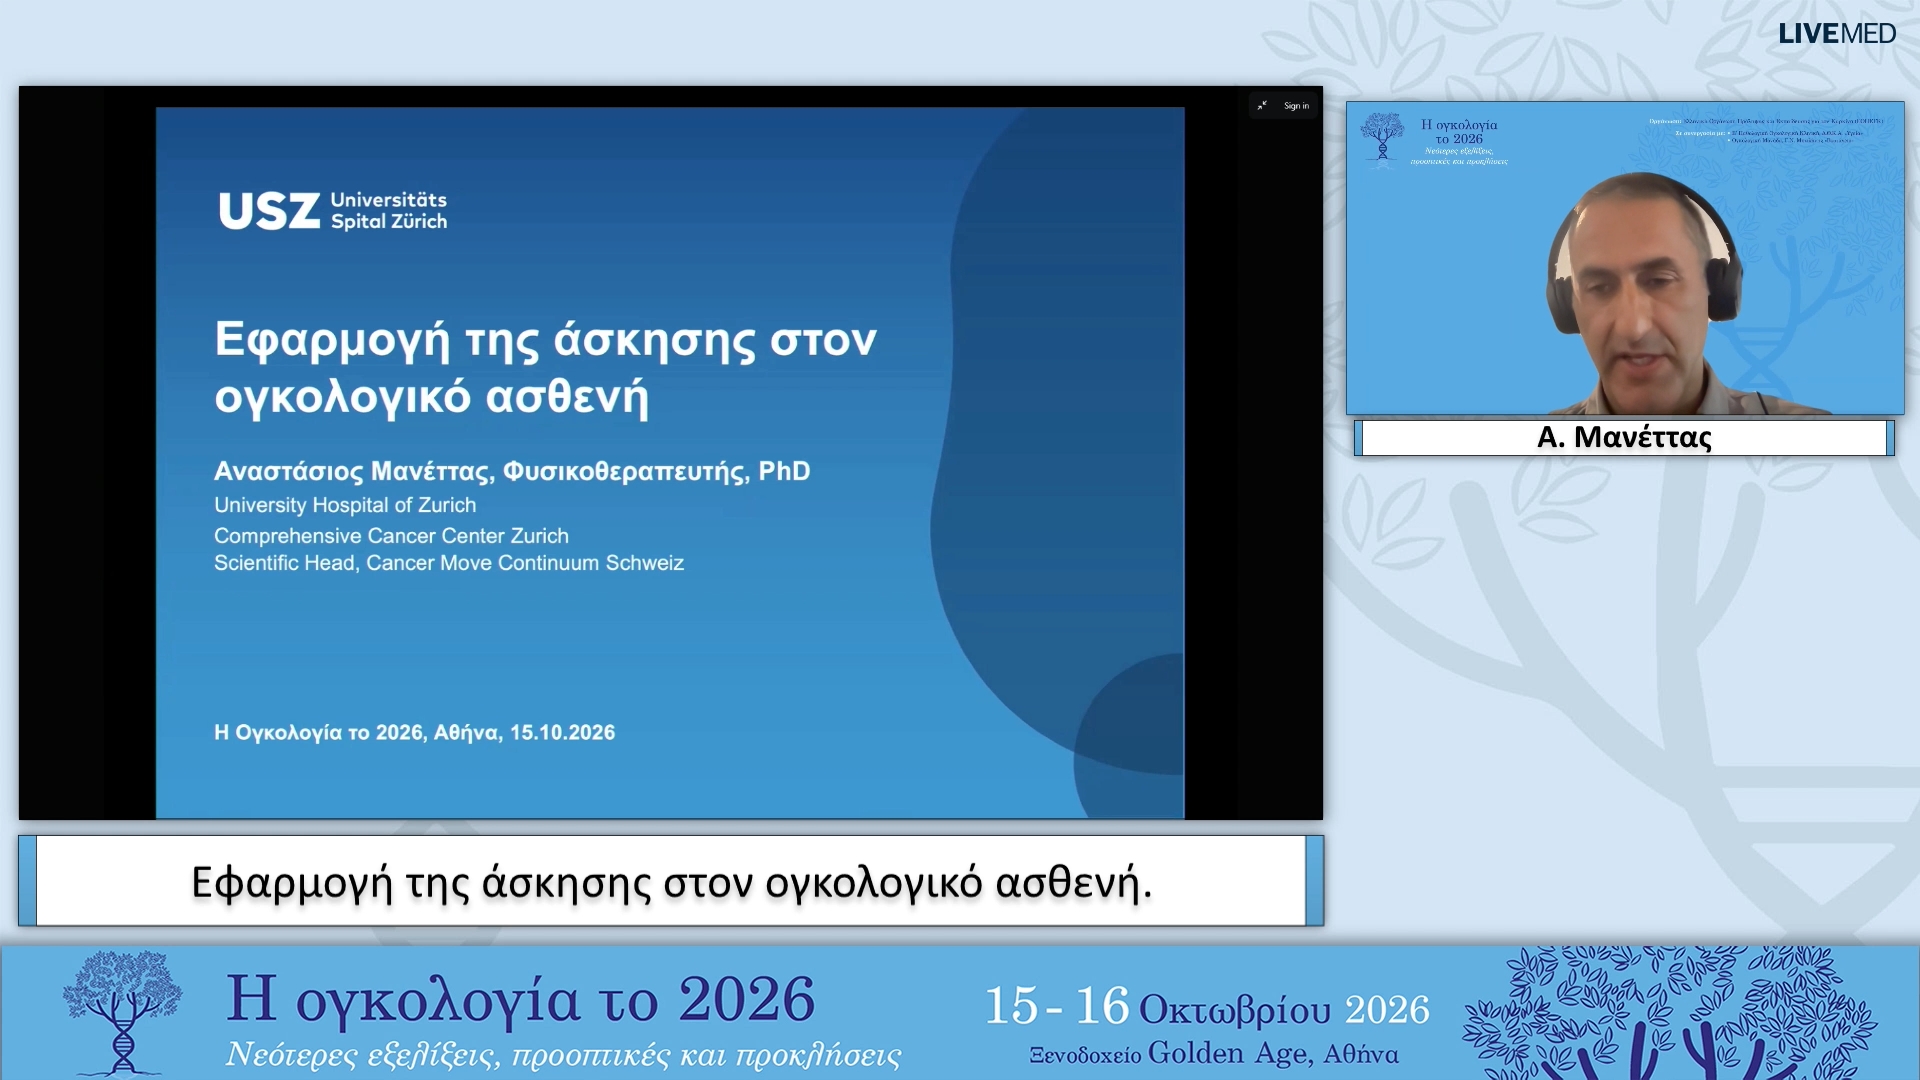Click 'Η ογκολογία το 2026' text in webcam backdrop
Viewport: 1920px width, 1080px height.
click(x=1459, y=132)
